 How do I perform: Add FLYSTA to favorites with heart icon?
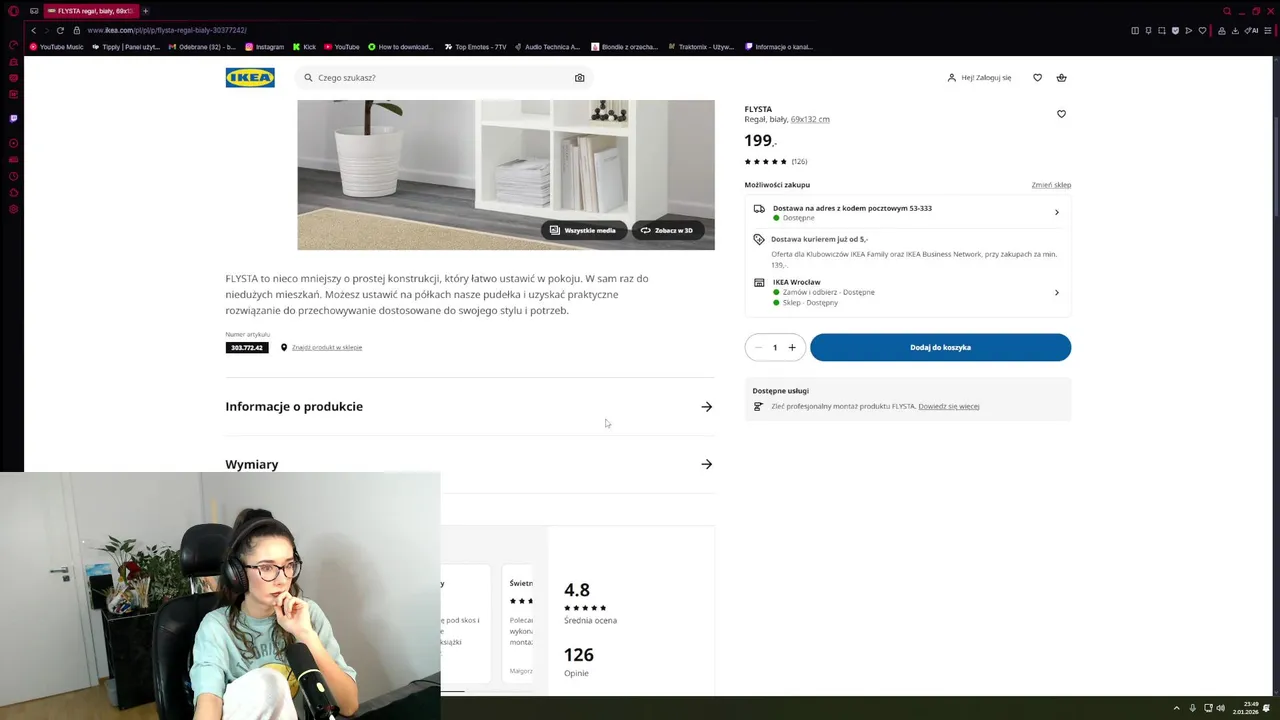(x=1061, y=114)
